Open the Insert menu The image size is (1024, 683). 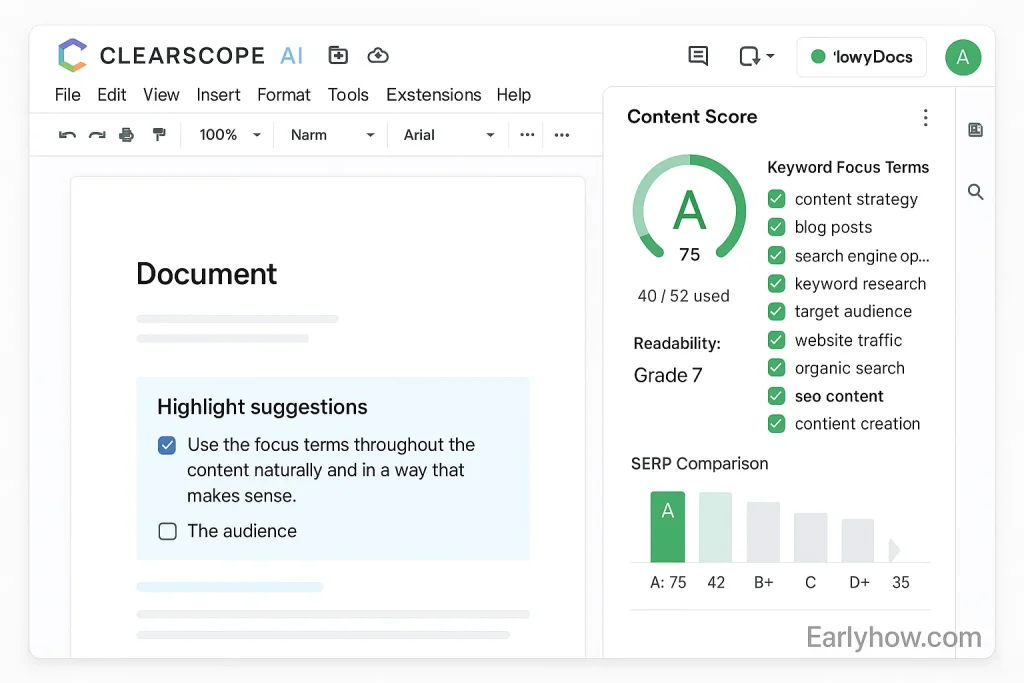coord(218,95)
